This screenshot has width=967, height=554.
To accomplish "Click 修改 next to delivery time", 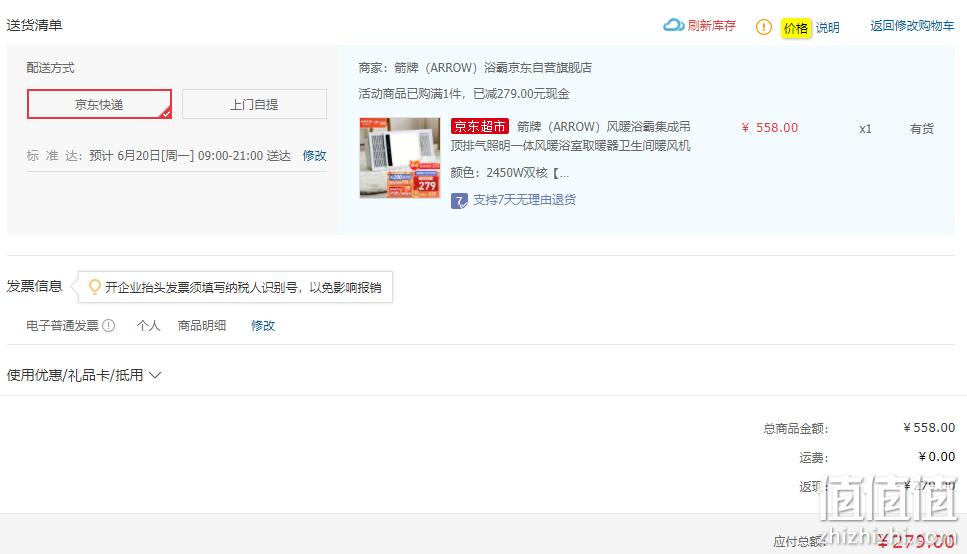I will (315, 155).
